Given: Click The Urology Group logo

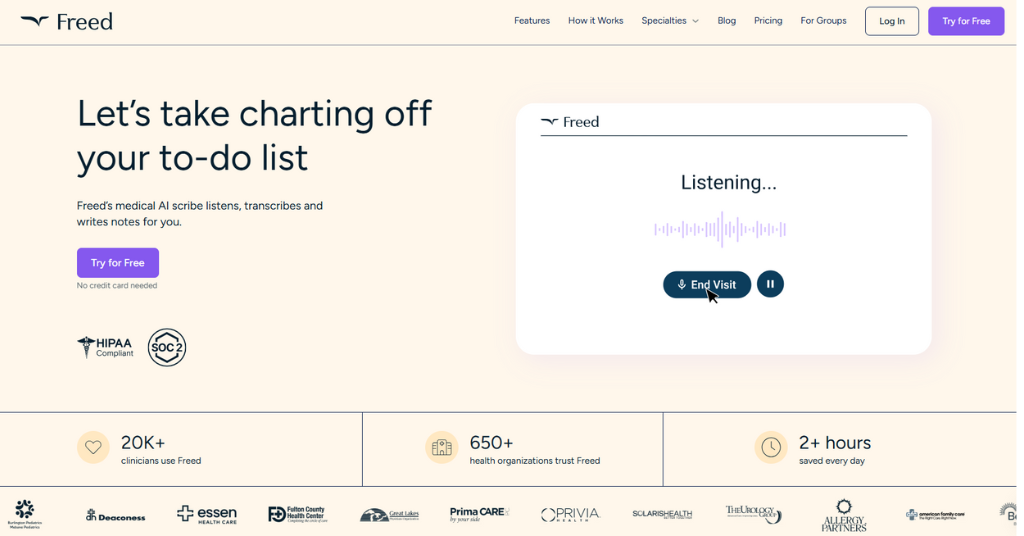Looking at the screenshot, I should [753, 514].
